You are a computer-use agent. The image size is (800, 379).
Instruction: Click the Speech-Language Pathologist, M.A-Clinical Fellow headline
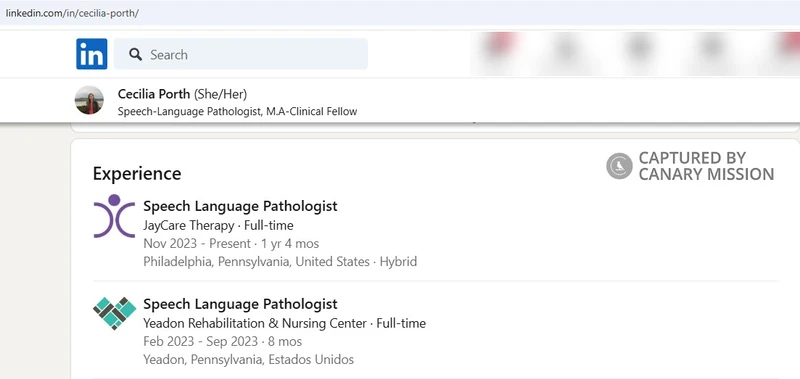[x=237, y=111]
